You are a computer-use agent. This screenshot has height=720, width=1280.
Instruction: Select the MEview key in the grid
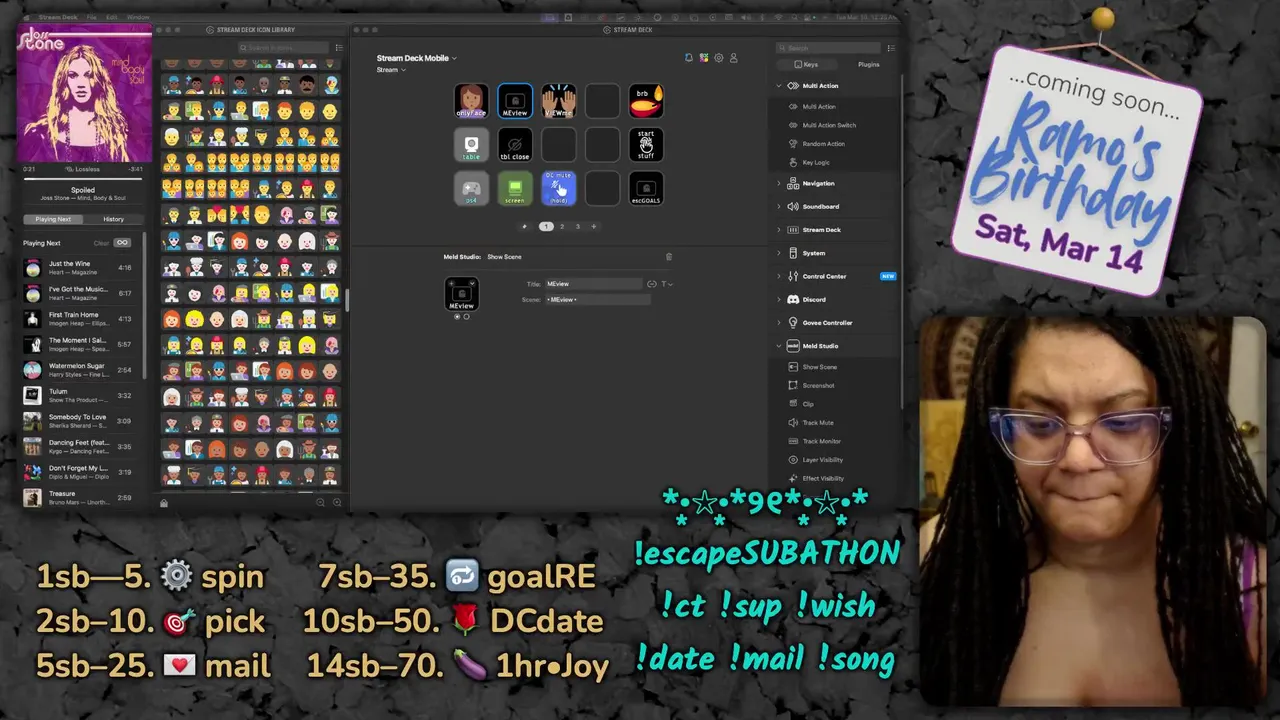click(x=515, y=101)
